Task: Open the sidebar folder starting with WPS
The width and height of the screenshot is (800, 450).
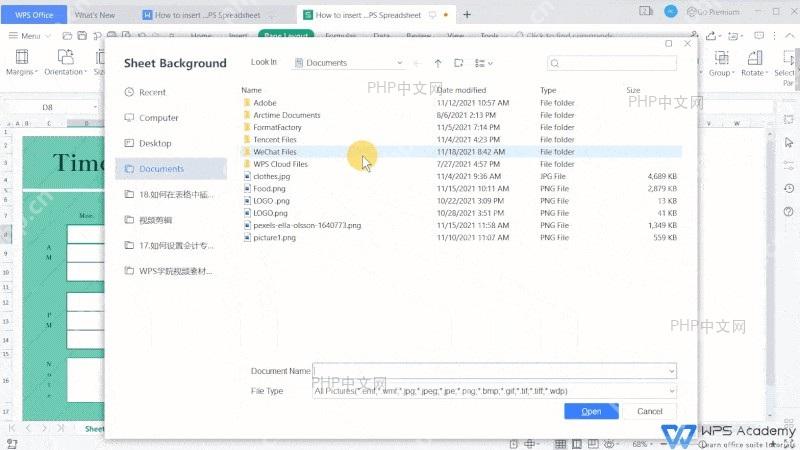Action: (x=169, y=271)
